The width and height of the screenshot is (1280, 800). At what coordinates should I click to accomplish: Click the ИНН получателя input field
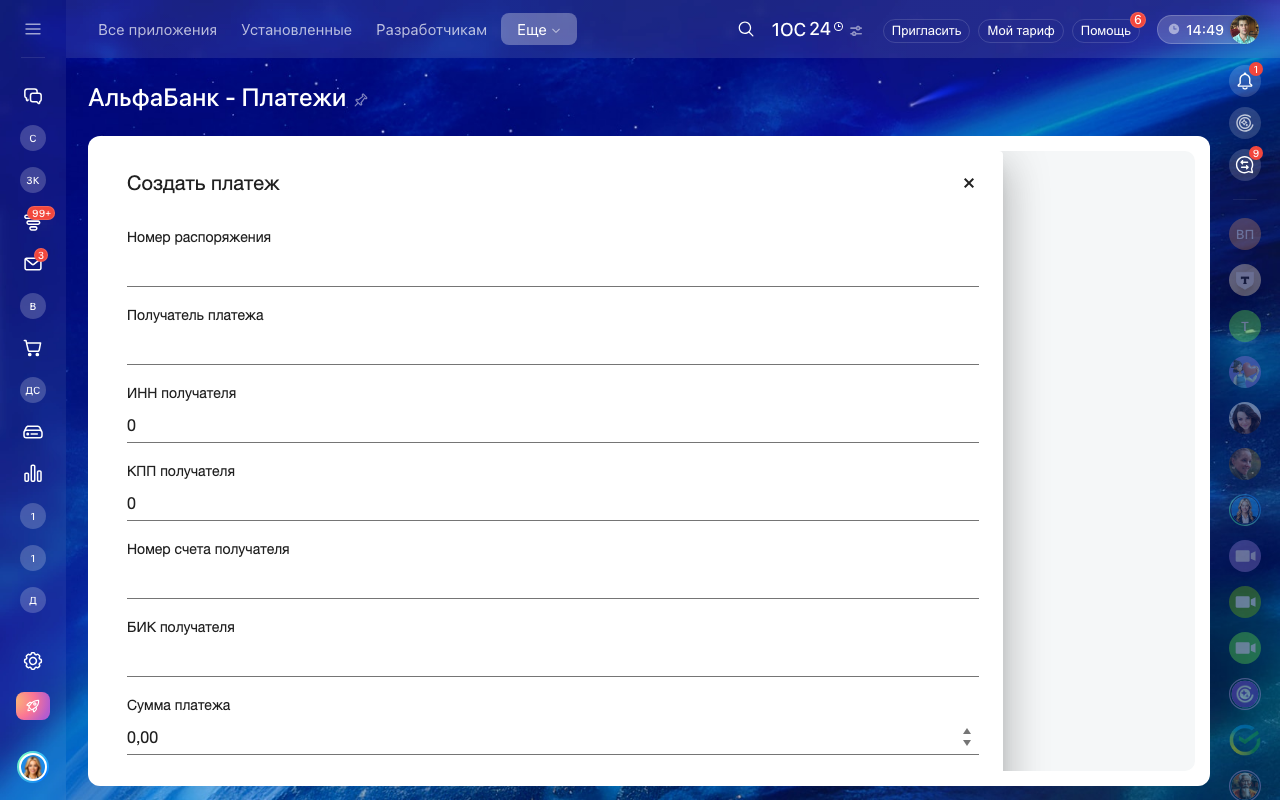pyautogui.click(x=552, y=425)
